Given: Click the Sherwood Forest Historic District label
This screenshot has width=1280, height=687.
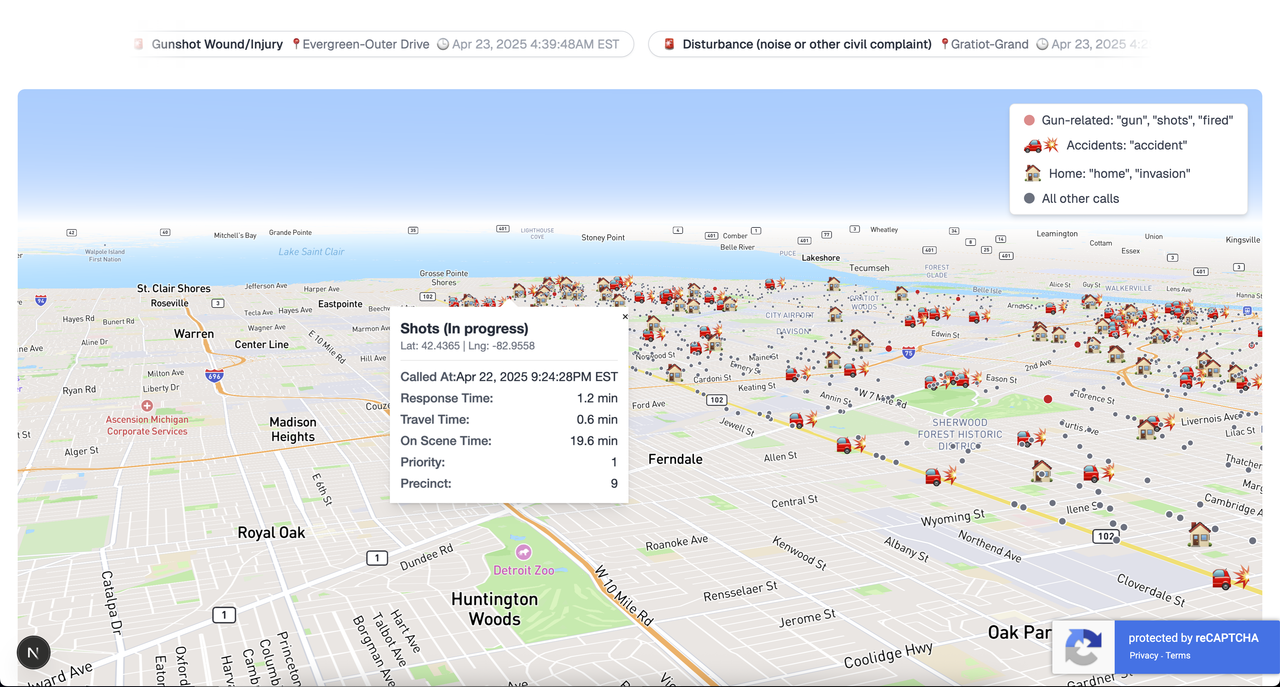Looking at the screenshot, I should (x=959, y=434).
